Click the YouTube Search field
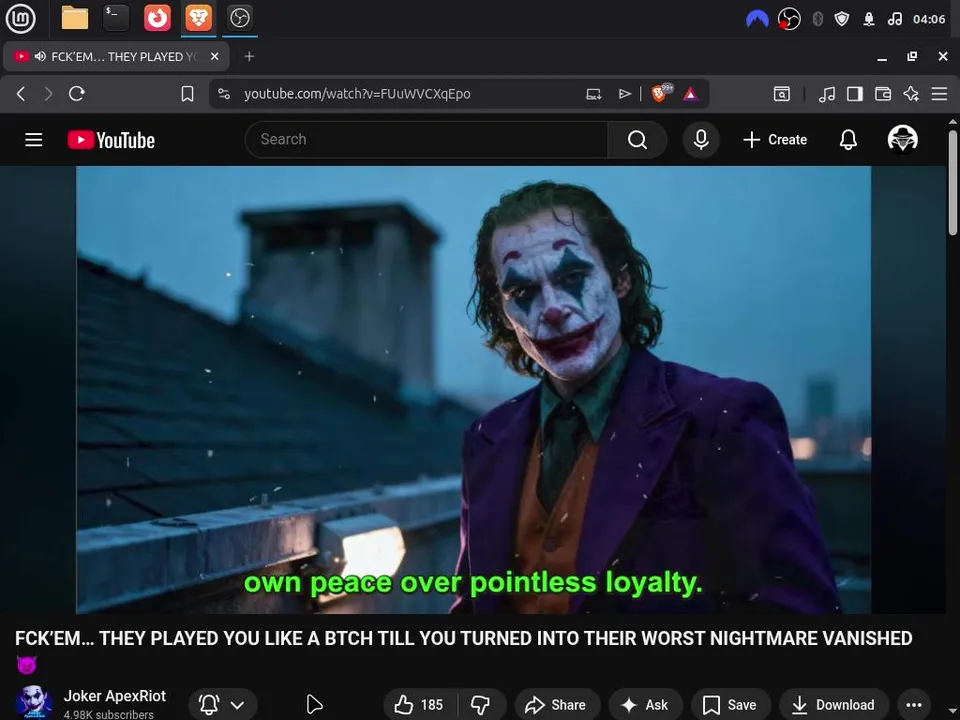Image resolution: width=960 pixels, height=720 pixels. tap(426, 140)
